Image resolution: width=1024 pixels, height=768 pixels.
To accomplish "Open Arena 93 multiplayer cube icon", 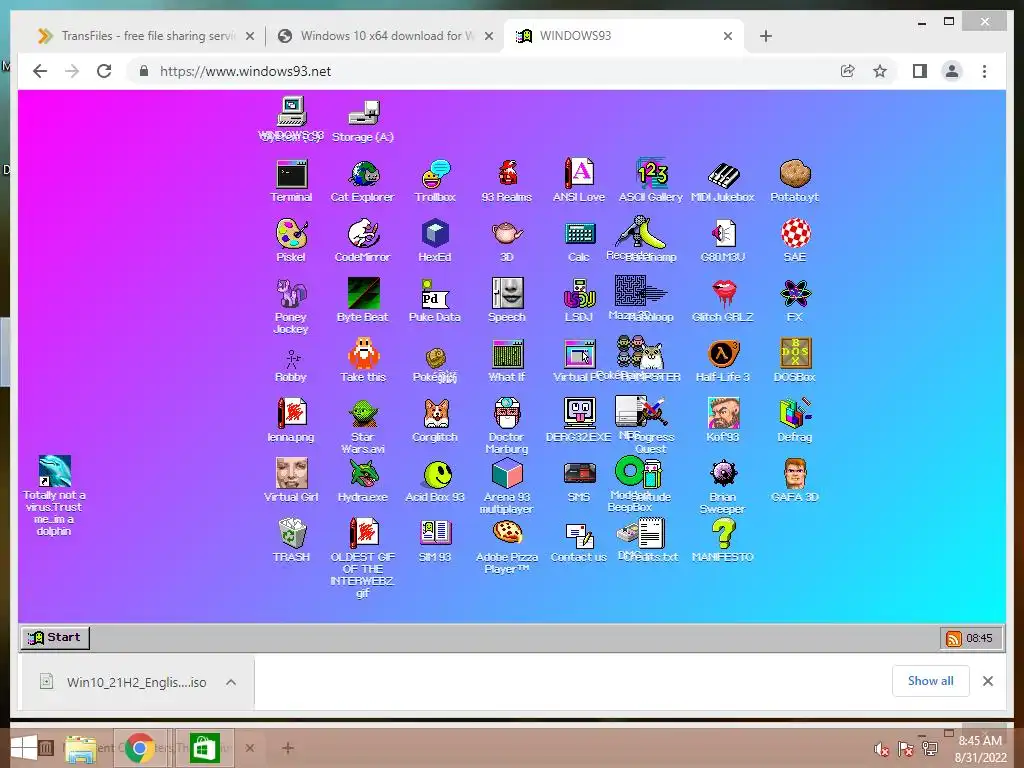I will point(507,487).
